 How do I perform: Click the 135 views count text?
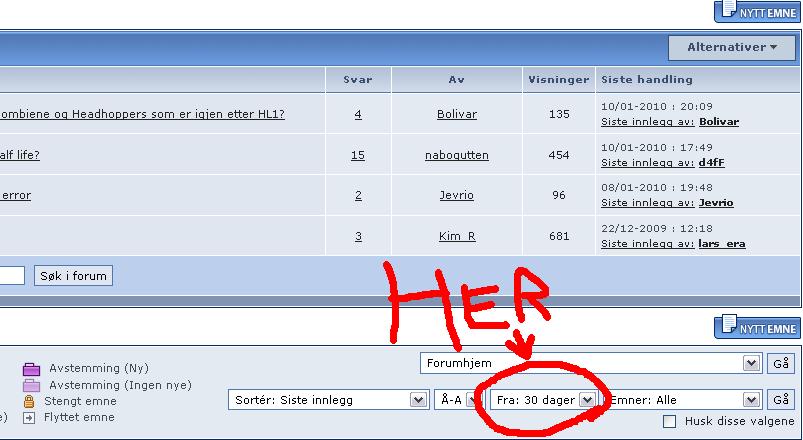point(559,114)
